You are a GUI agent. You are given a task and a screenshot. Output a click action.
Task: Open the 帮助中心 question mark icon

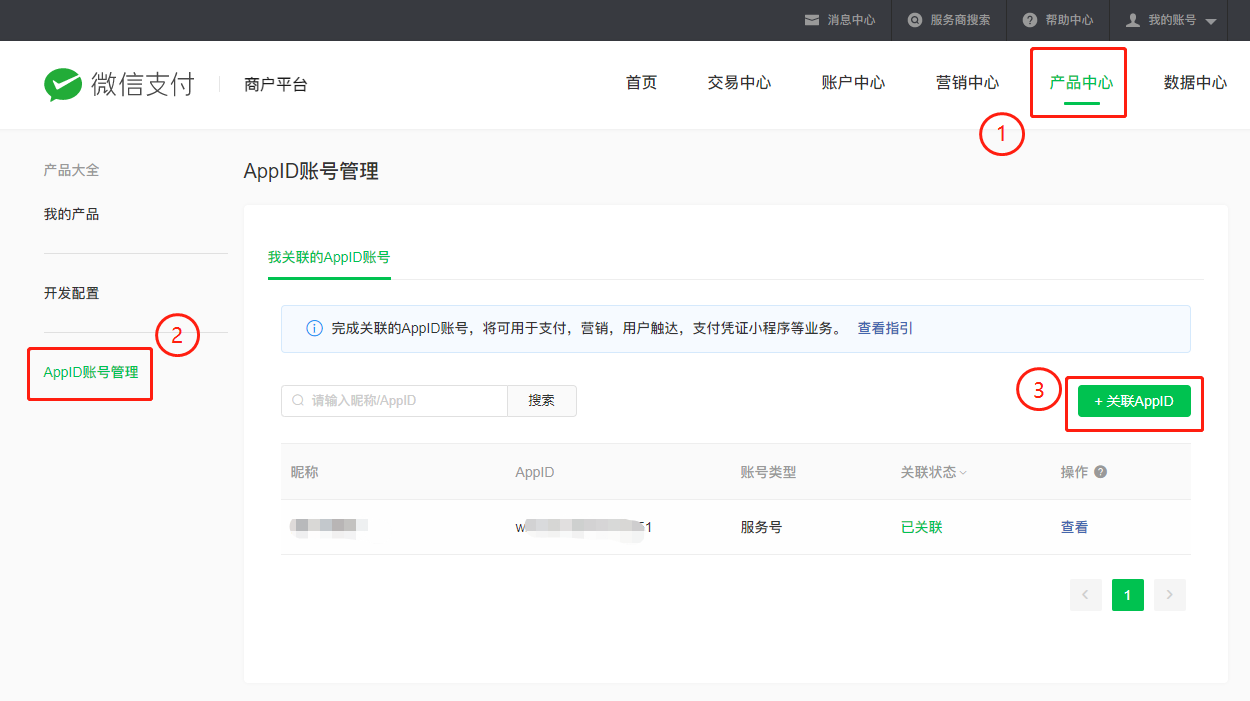(x=1028, y=20)
